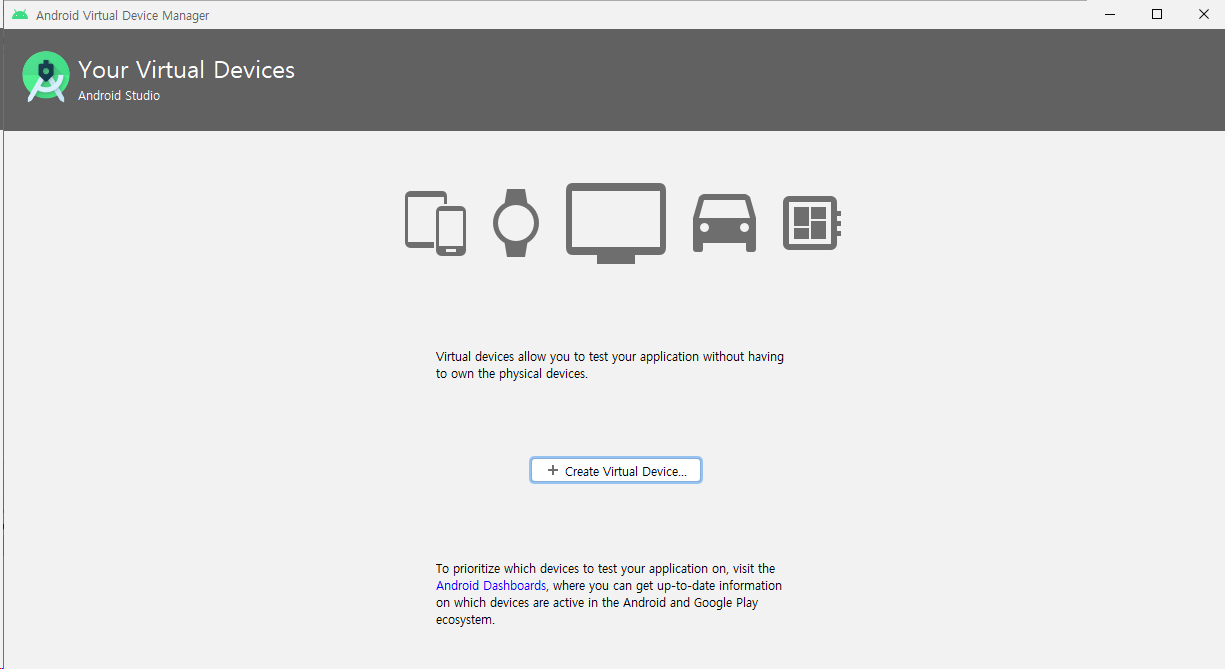Click the "Android Virtual Device Manager" window title
The width and height of the screenshot is (1225, 669).
click(x=123, y=16)
